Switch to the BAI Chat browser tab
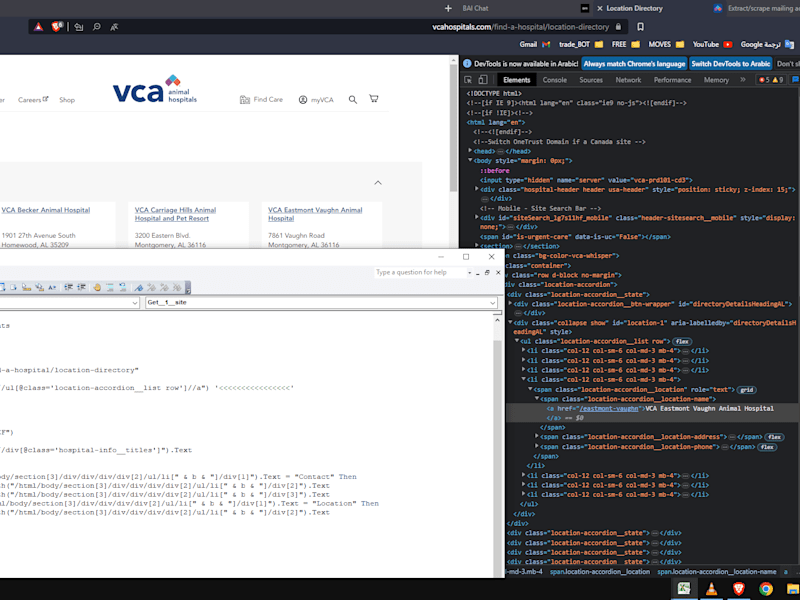 [475, 8]
